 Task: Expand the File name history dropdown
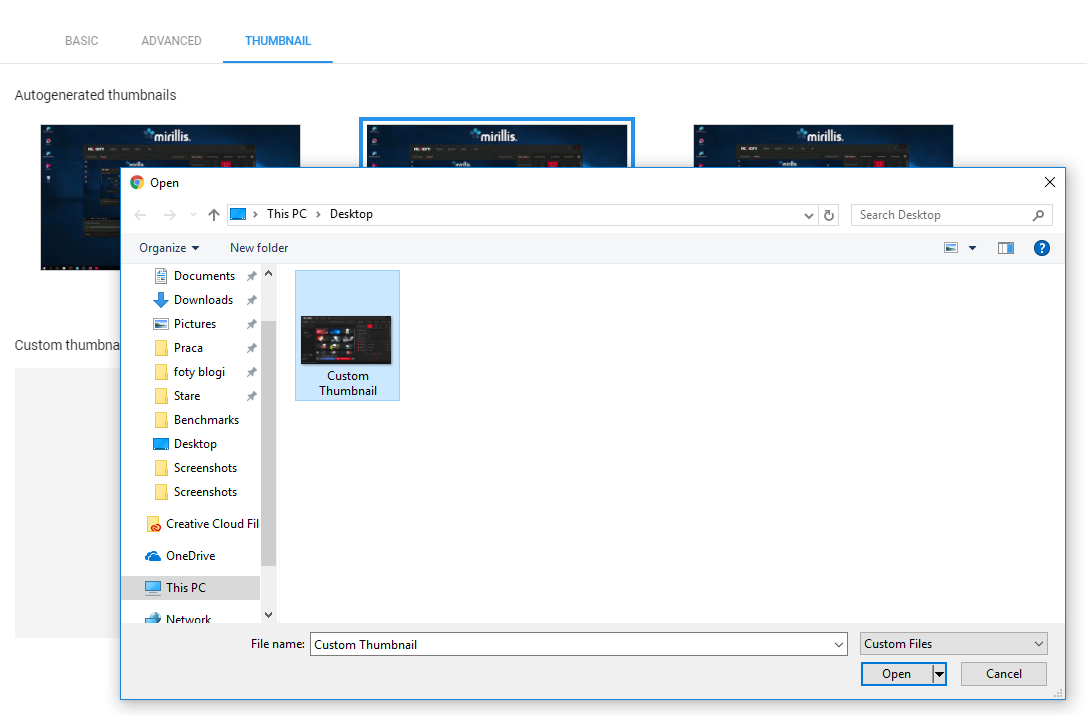(839, 644)
